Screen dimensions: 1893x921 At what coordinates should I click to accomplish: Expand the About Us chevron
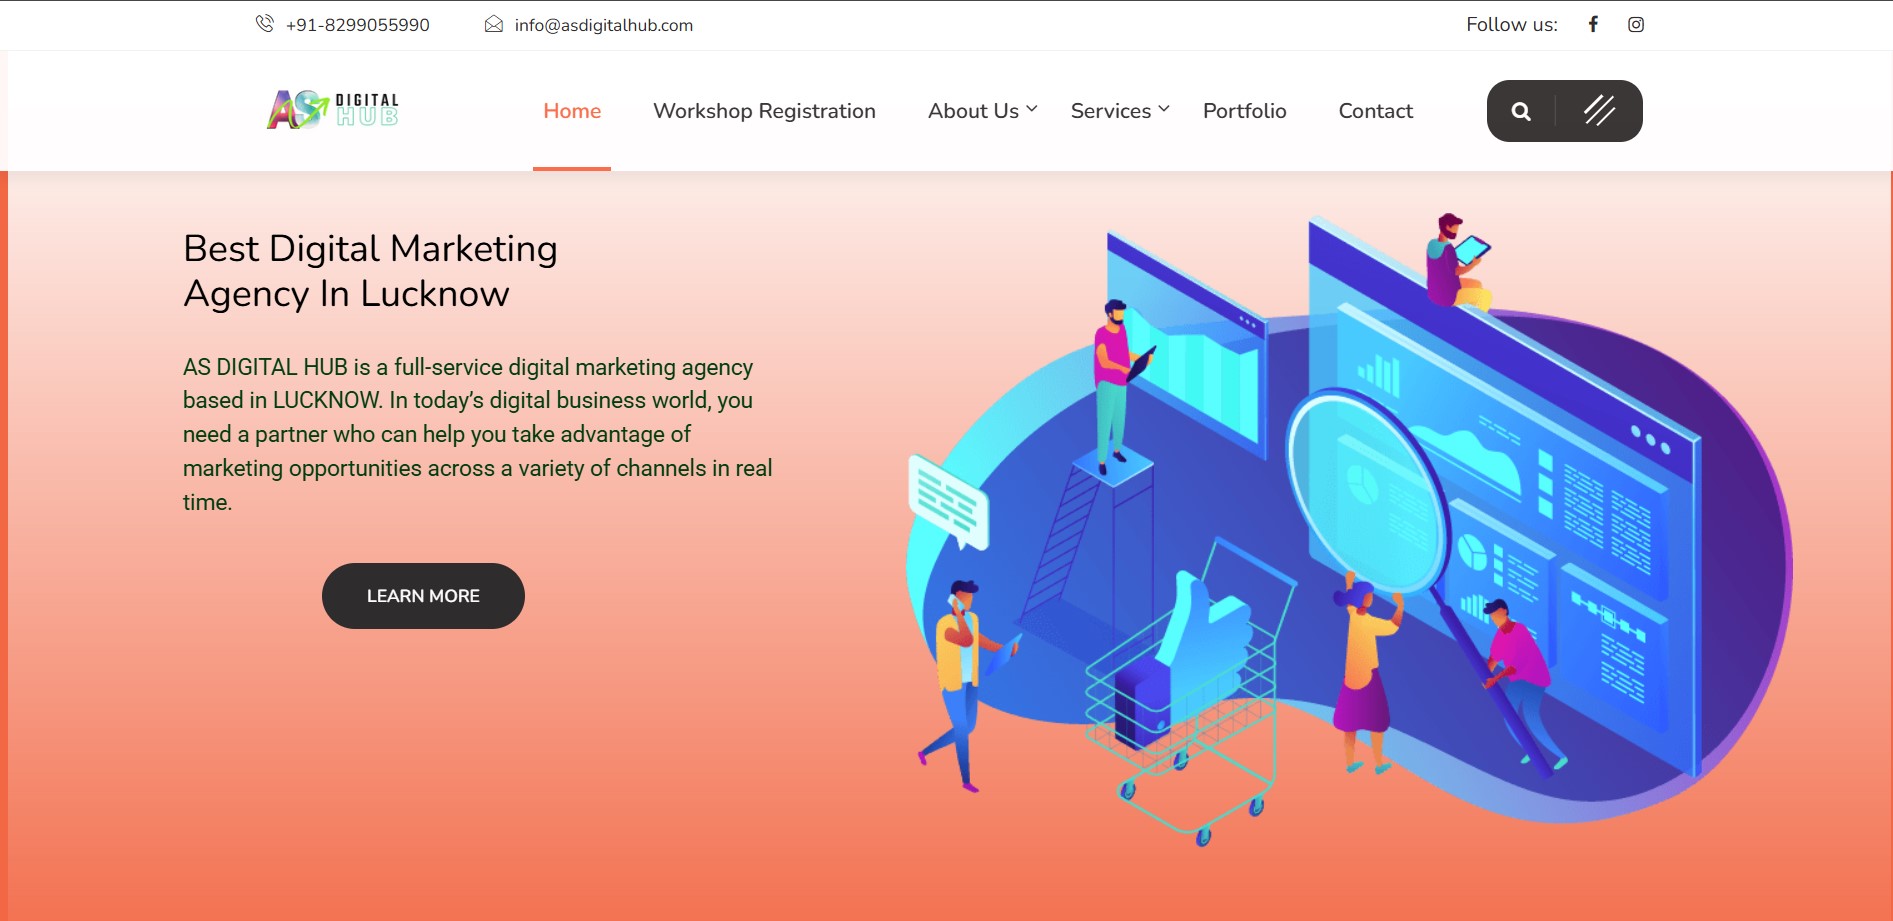[x=1032, y=109]
